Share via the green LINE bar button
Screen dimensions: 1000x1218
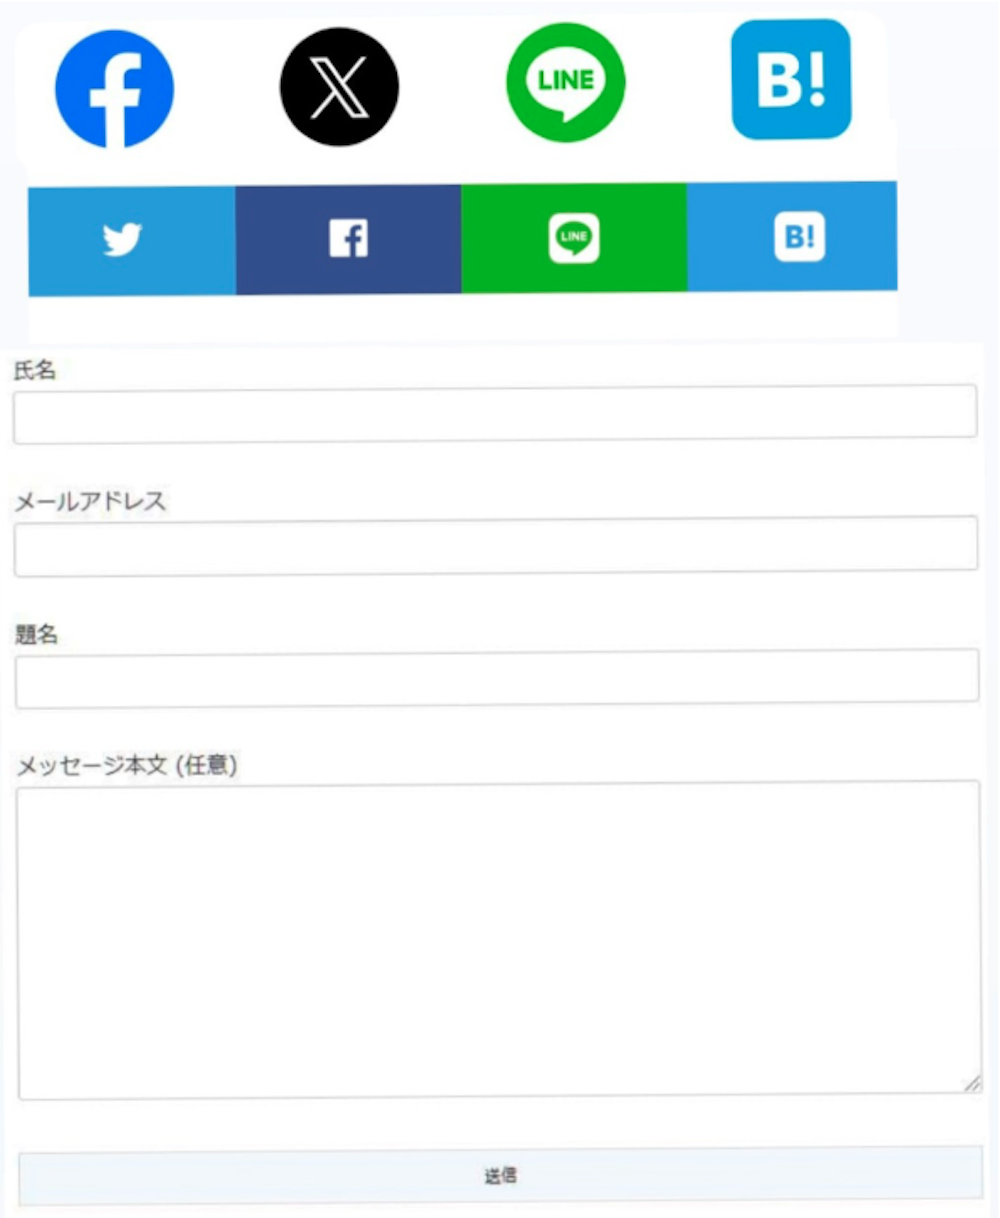coord(574,238)
